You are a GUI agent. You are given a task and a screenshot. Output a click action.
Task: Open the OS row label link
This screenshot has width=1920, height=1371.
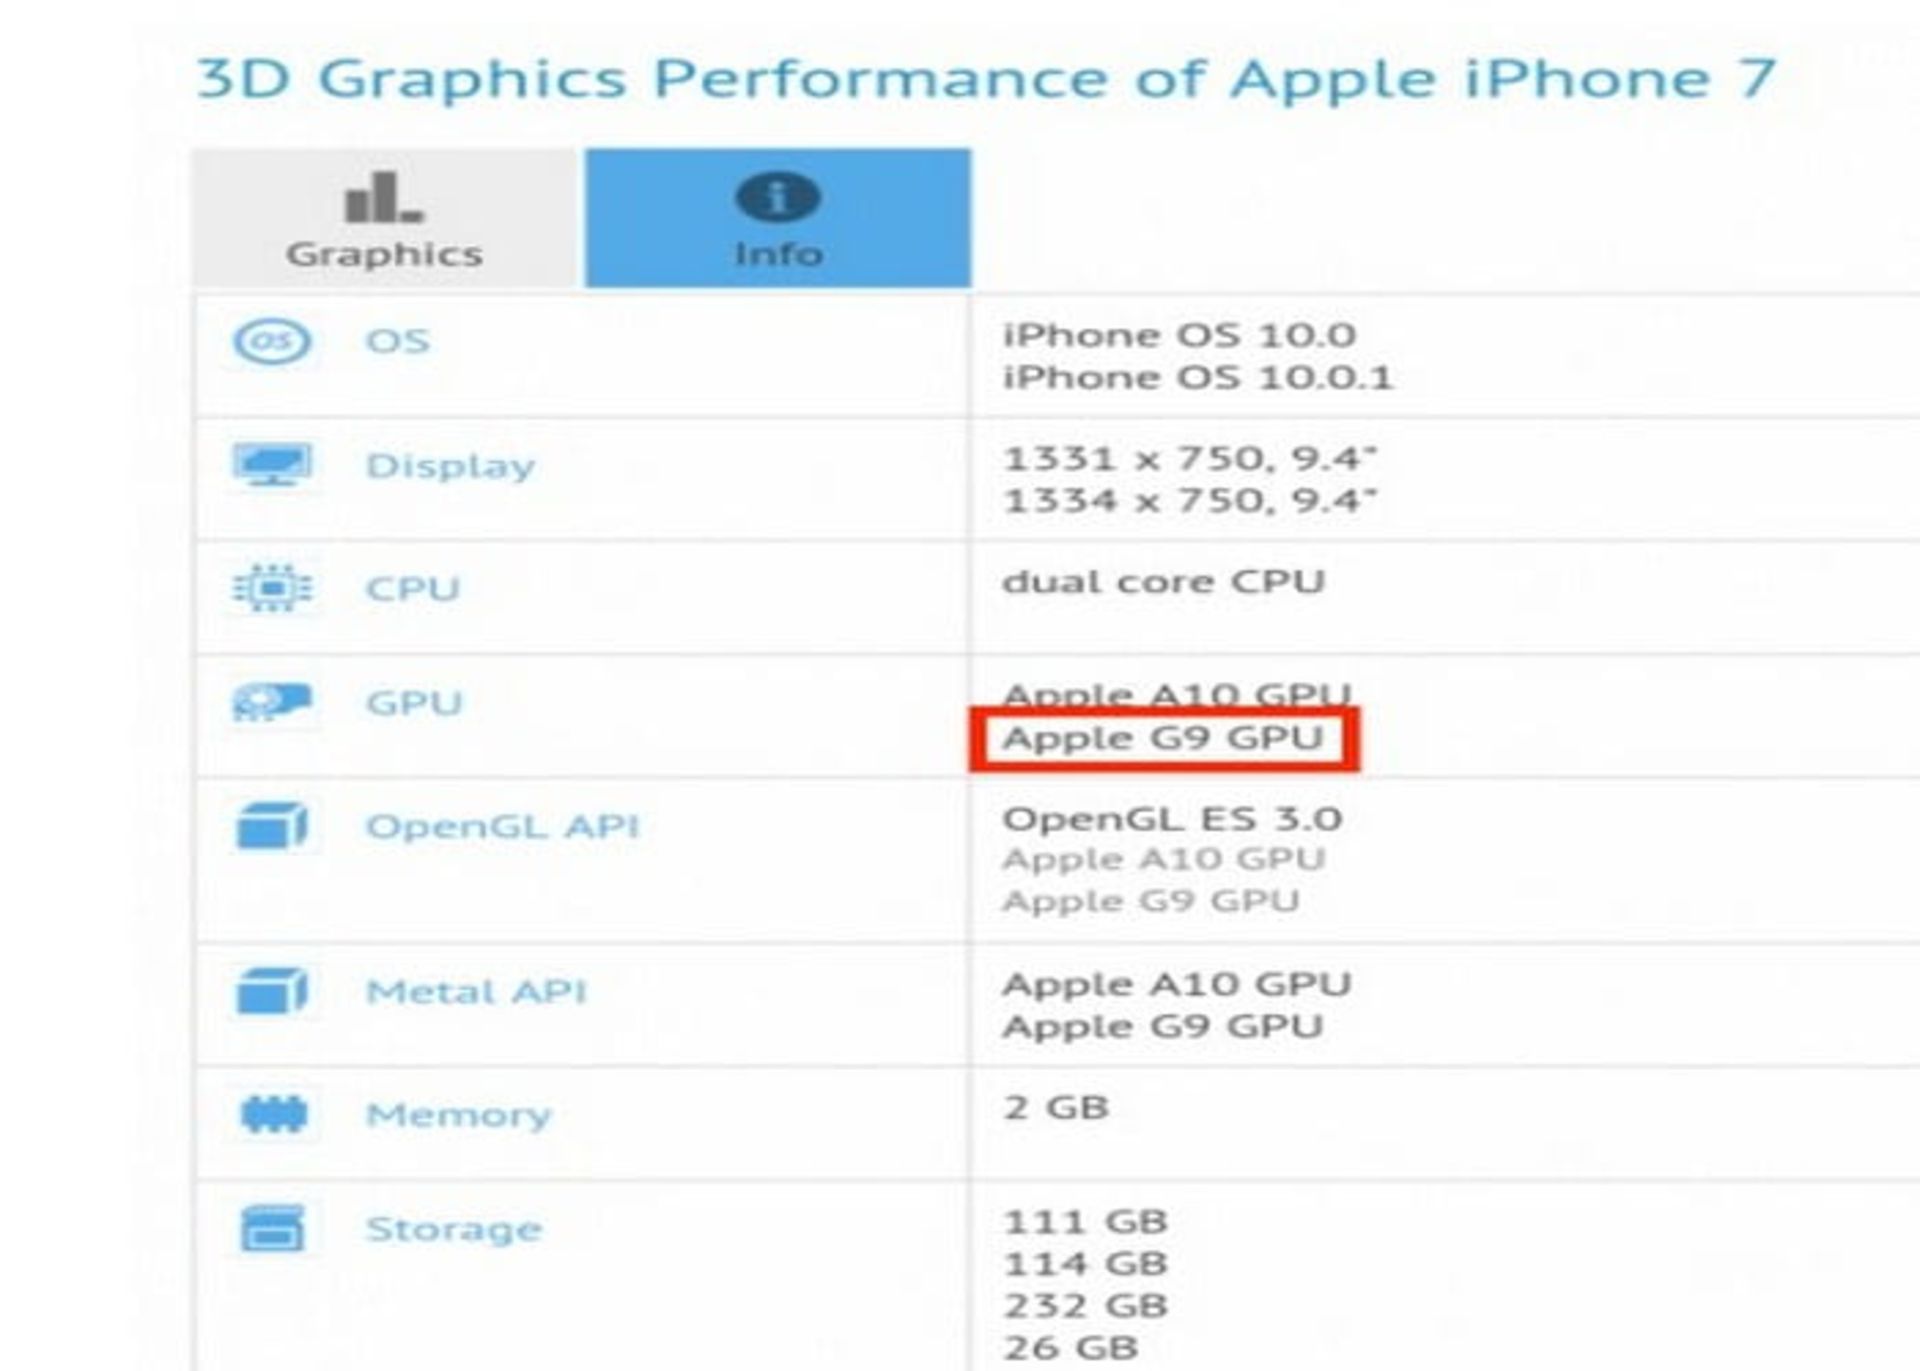400,342
